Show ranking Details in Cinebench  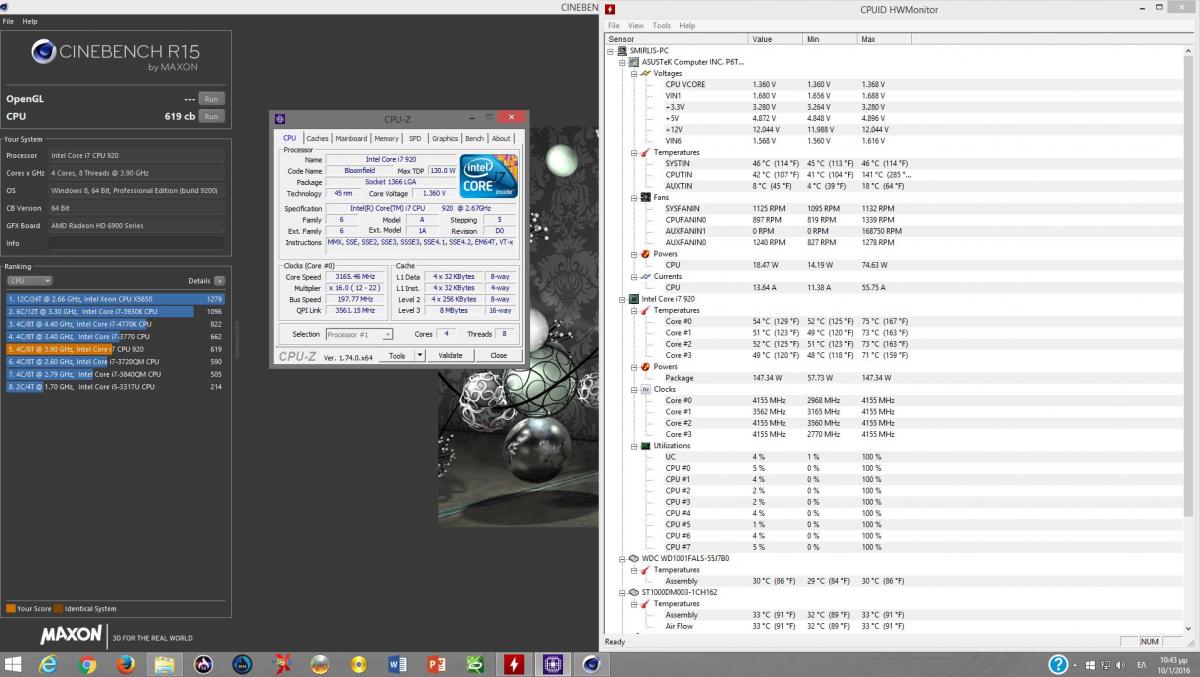219,281
